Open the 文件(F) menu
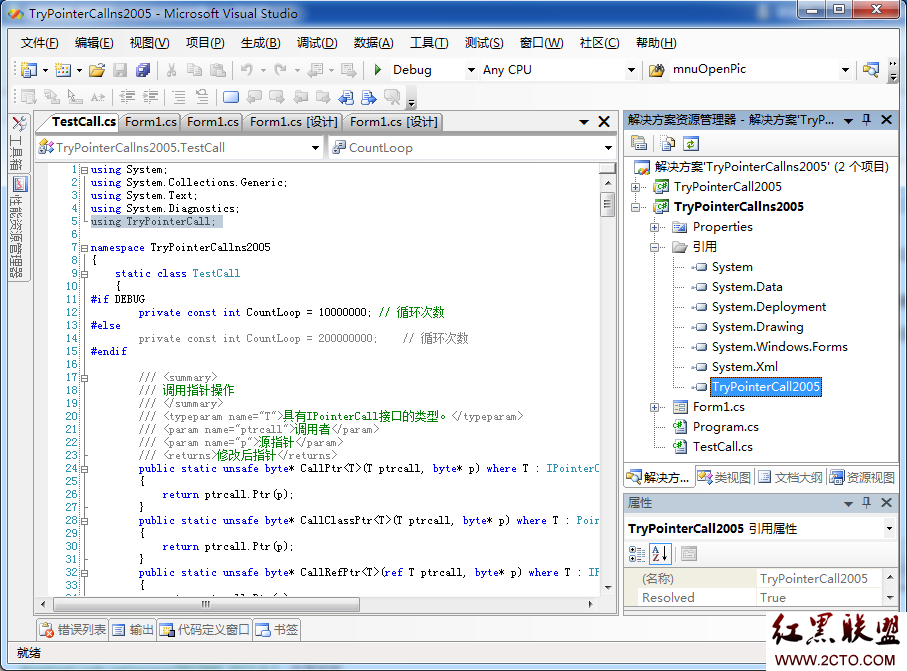This screenshot has width=907, height=671. [39, 43]
